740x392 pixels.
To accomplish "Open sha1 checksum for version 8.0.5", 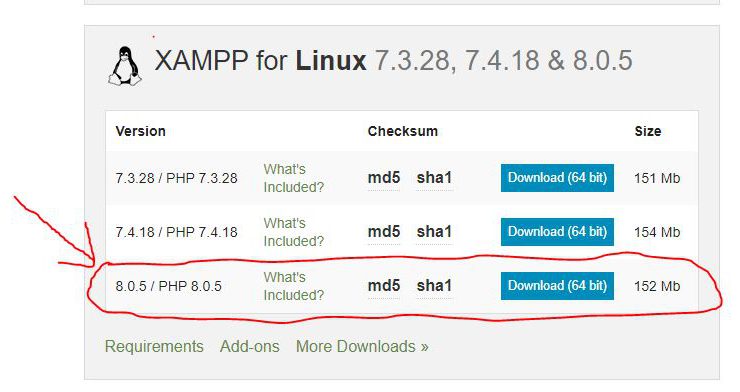I will point(434,286).
